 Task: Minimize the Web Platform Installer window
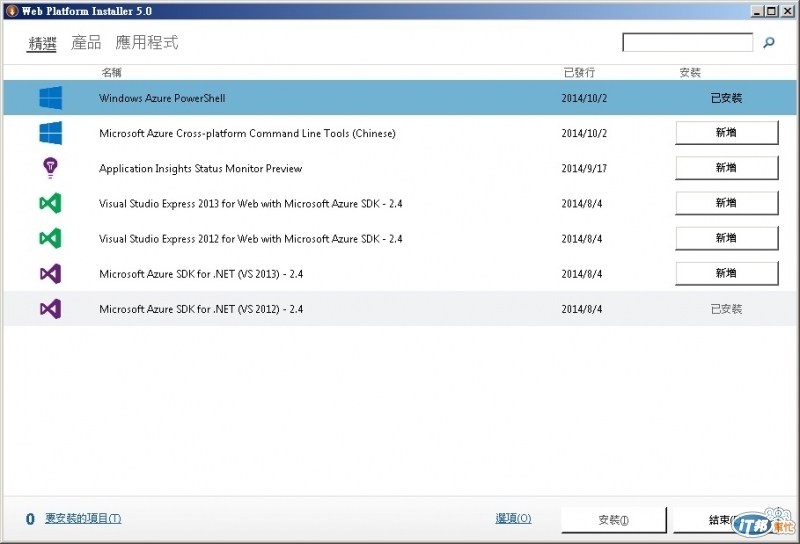757,11
